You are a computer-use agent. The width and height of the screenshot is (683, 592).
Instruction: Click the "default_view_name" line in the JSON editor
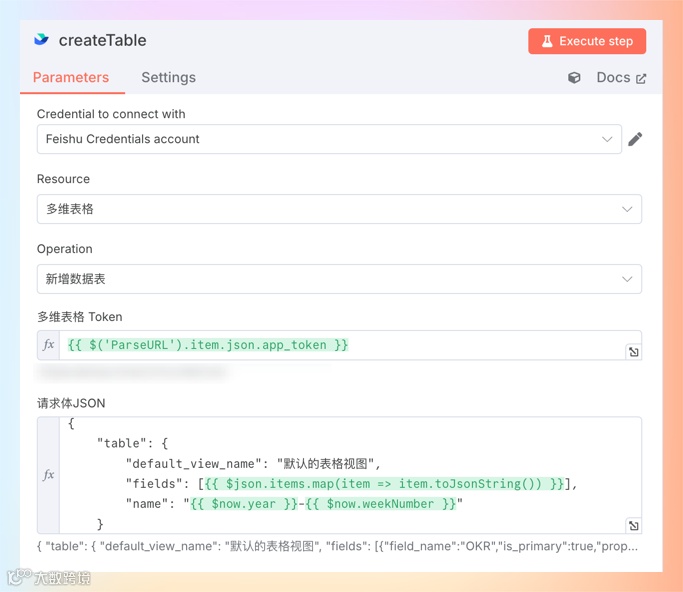(253, 463)
